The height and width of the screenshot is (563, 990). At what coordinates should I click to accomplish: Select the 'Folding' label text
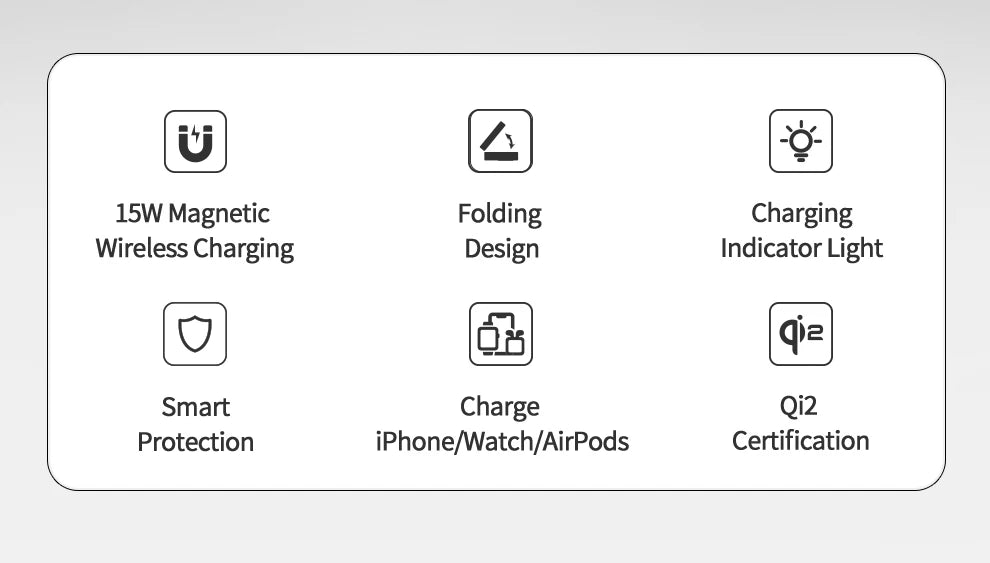(x=499, y=215)
